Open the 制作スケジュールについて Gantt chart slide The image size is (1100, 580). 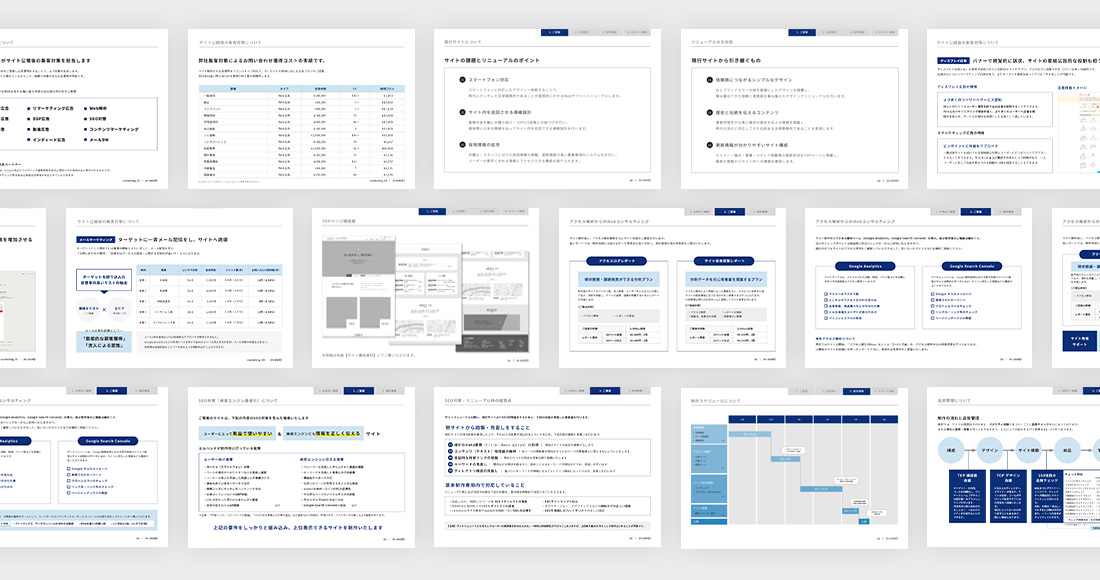click(x=794, y=467)
